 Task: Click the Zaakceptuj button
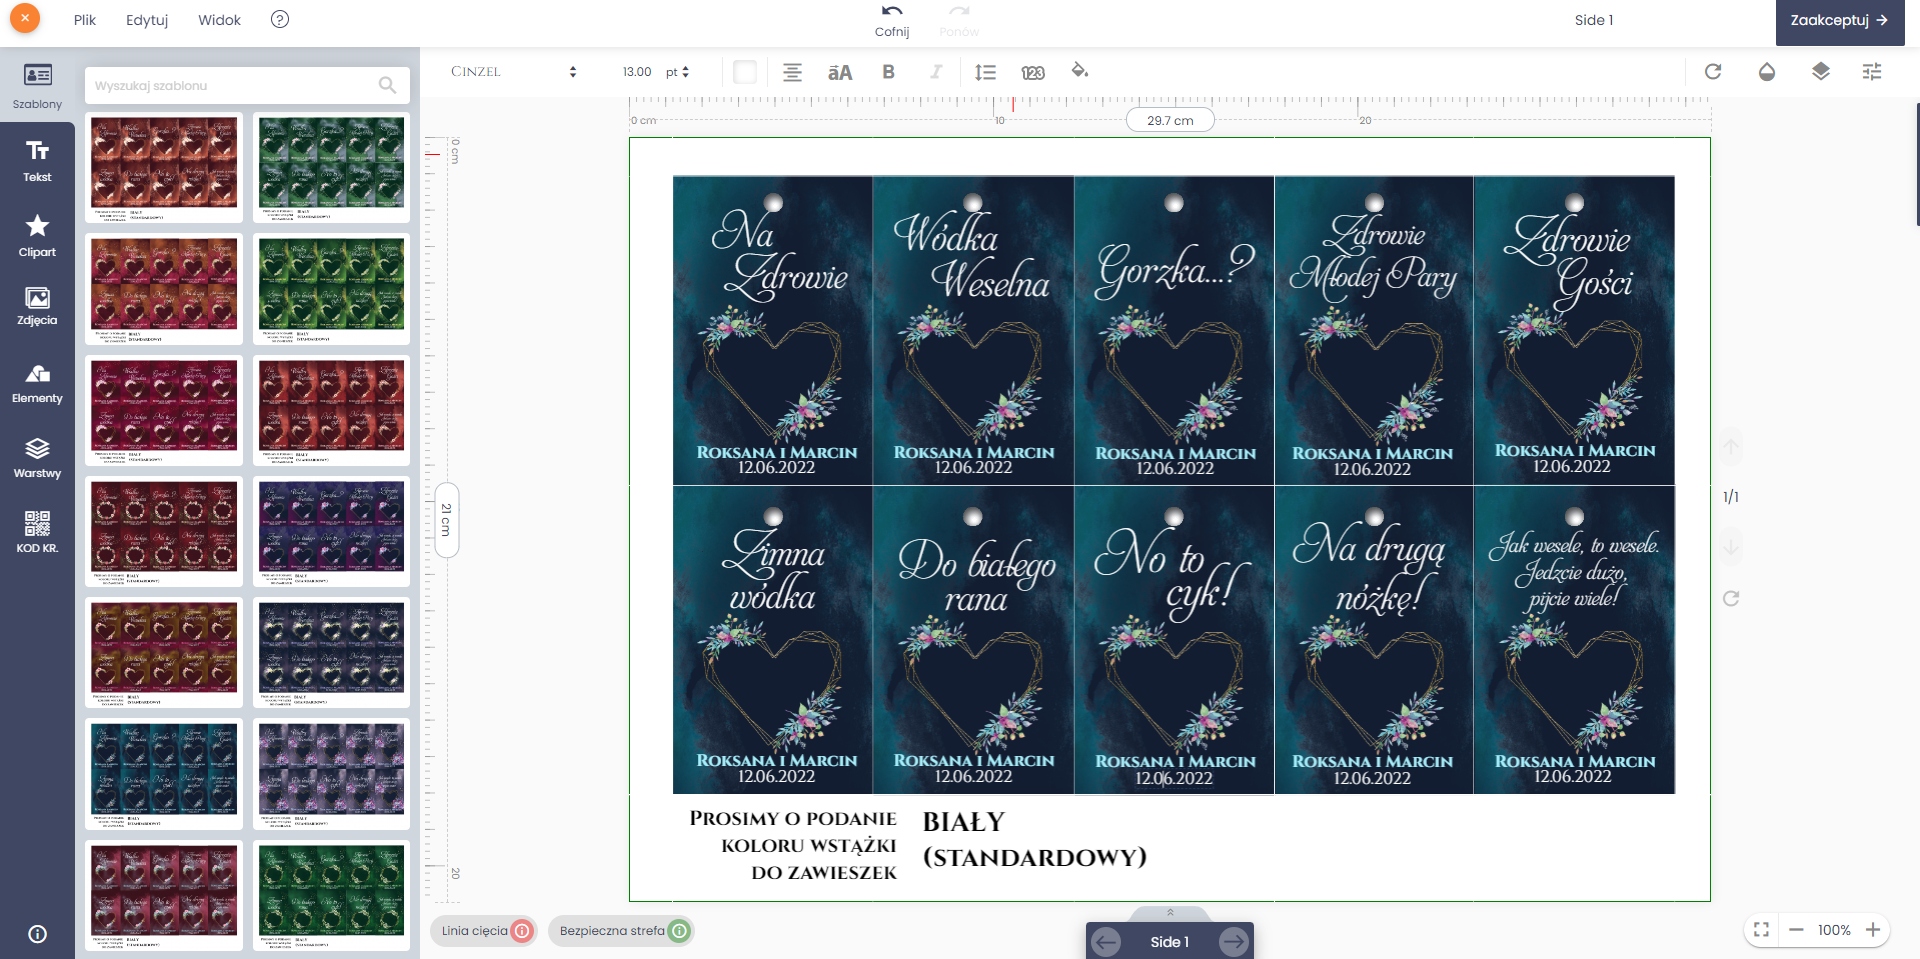(x=1839, y=20)
